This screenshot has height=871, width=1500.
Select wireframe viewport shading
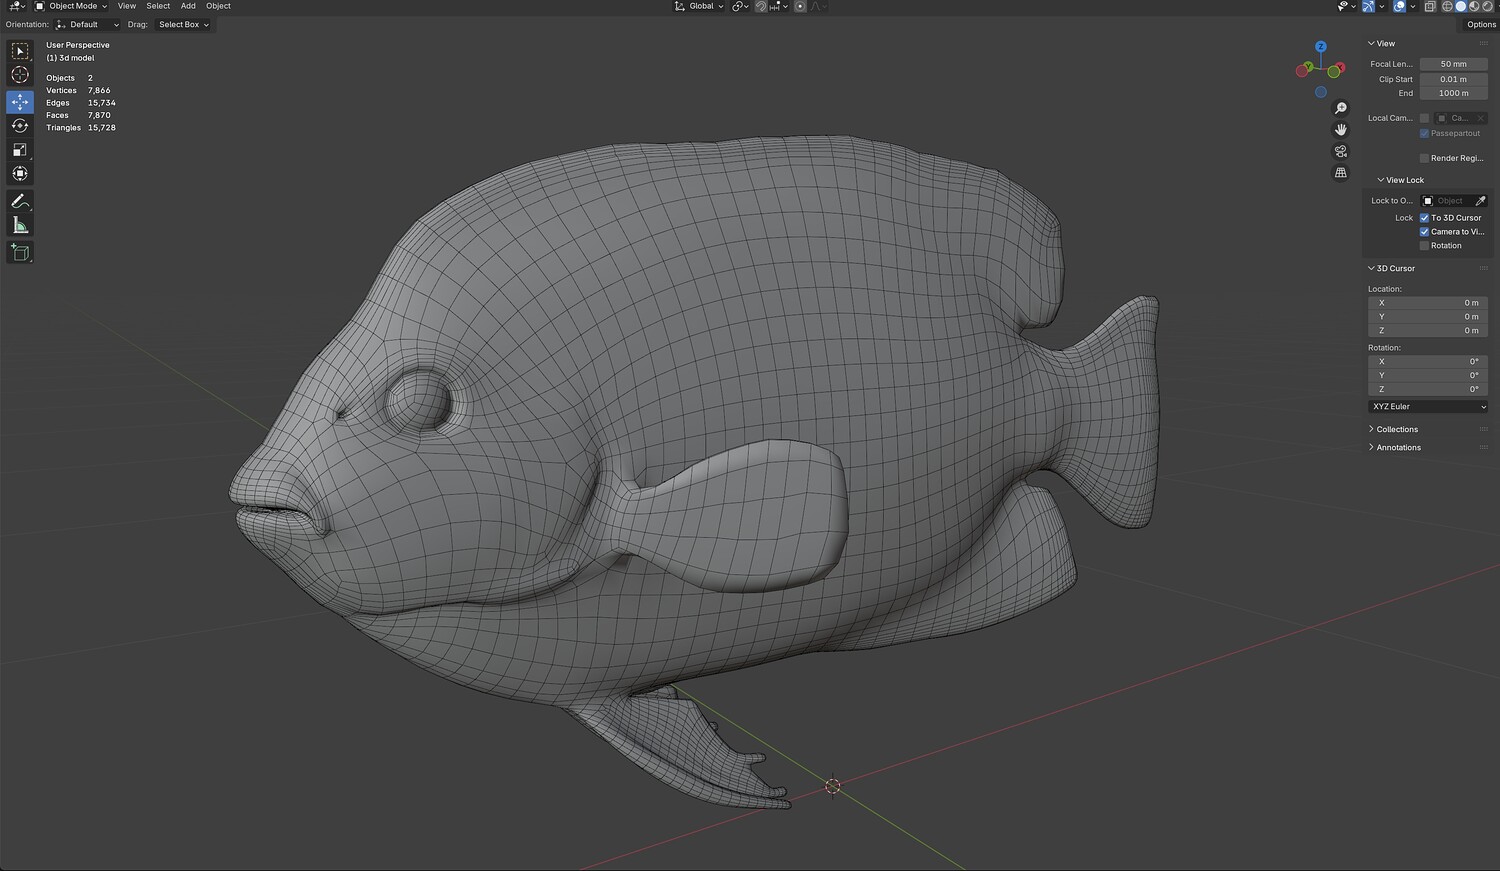point(1446,6)
